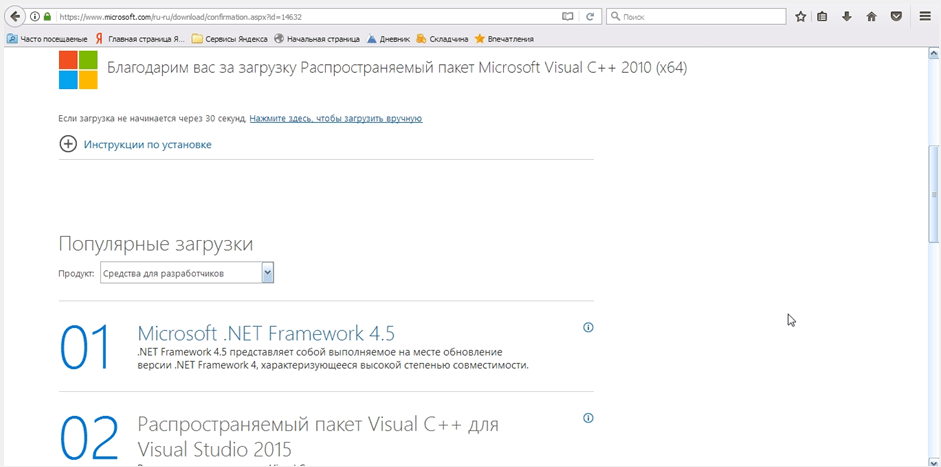This screenshot has height=467, width=941.
Task: Bookmark this page with the star icon
Action: tap(801, 17)
